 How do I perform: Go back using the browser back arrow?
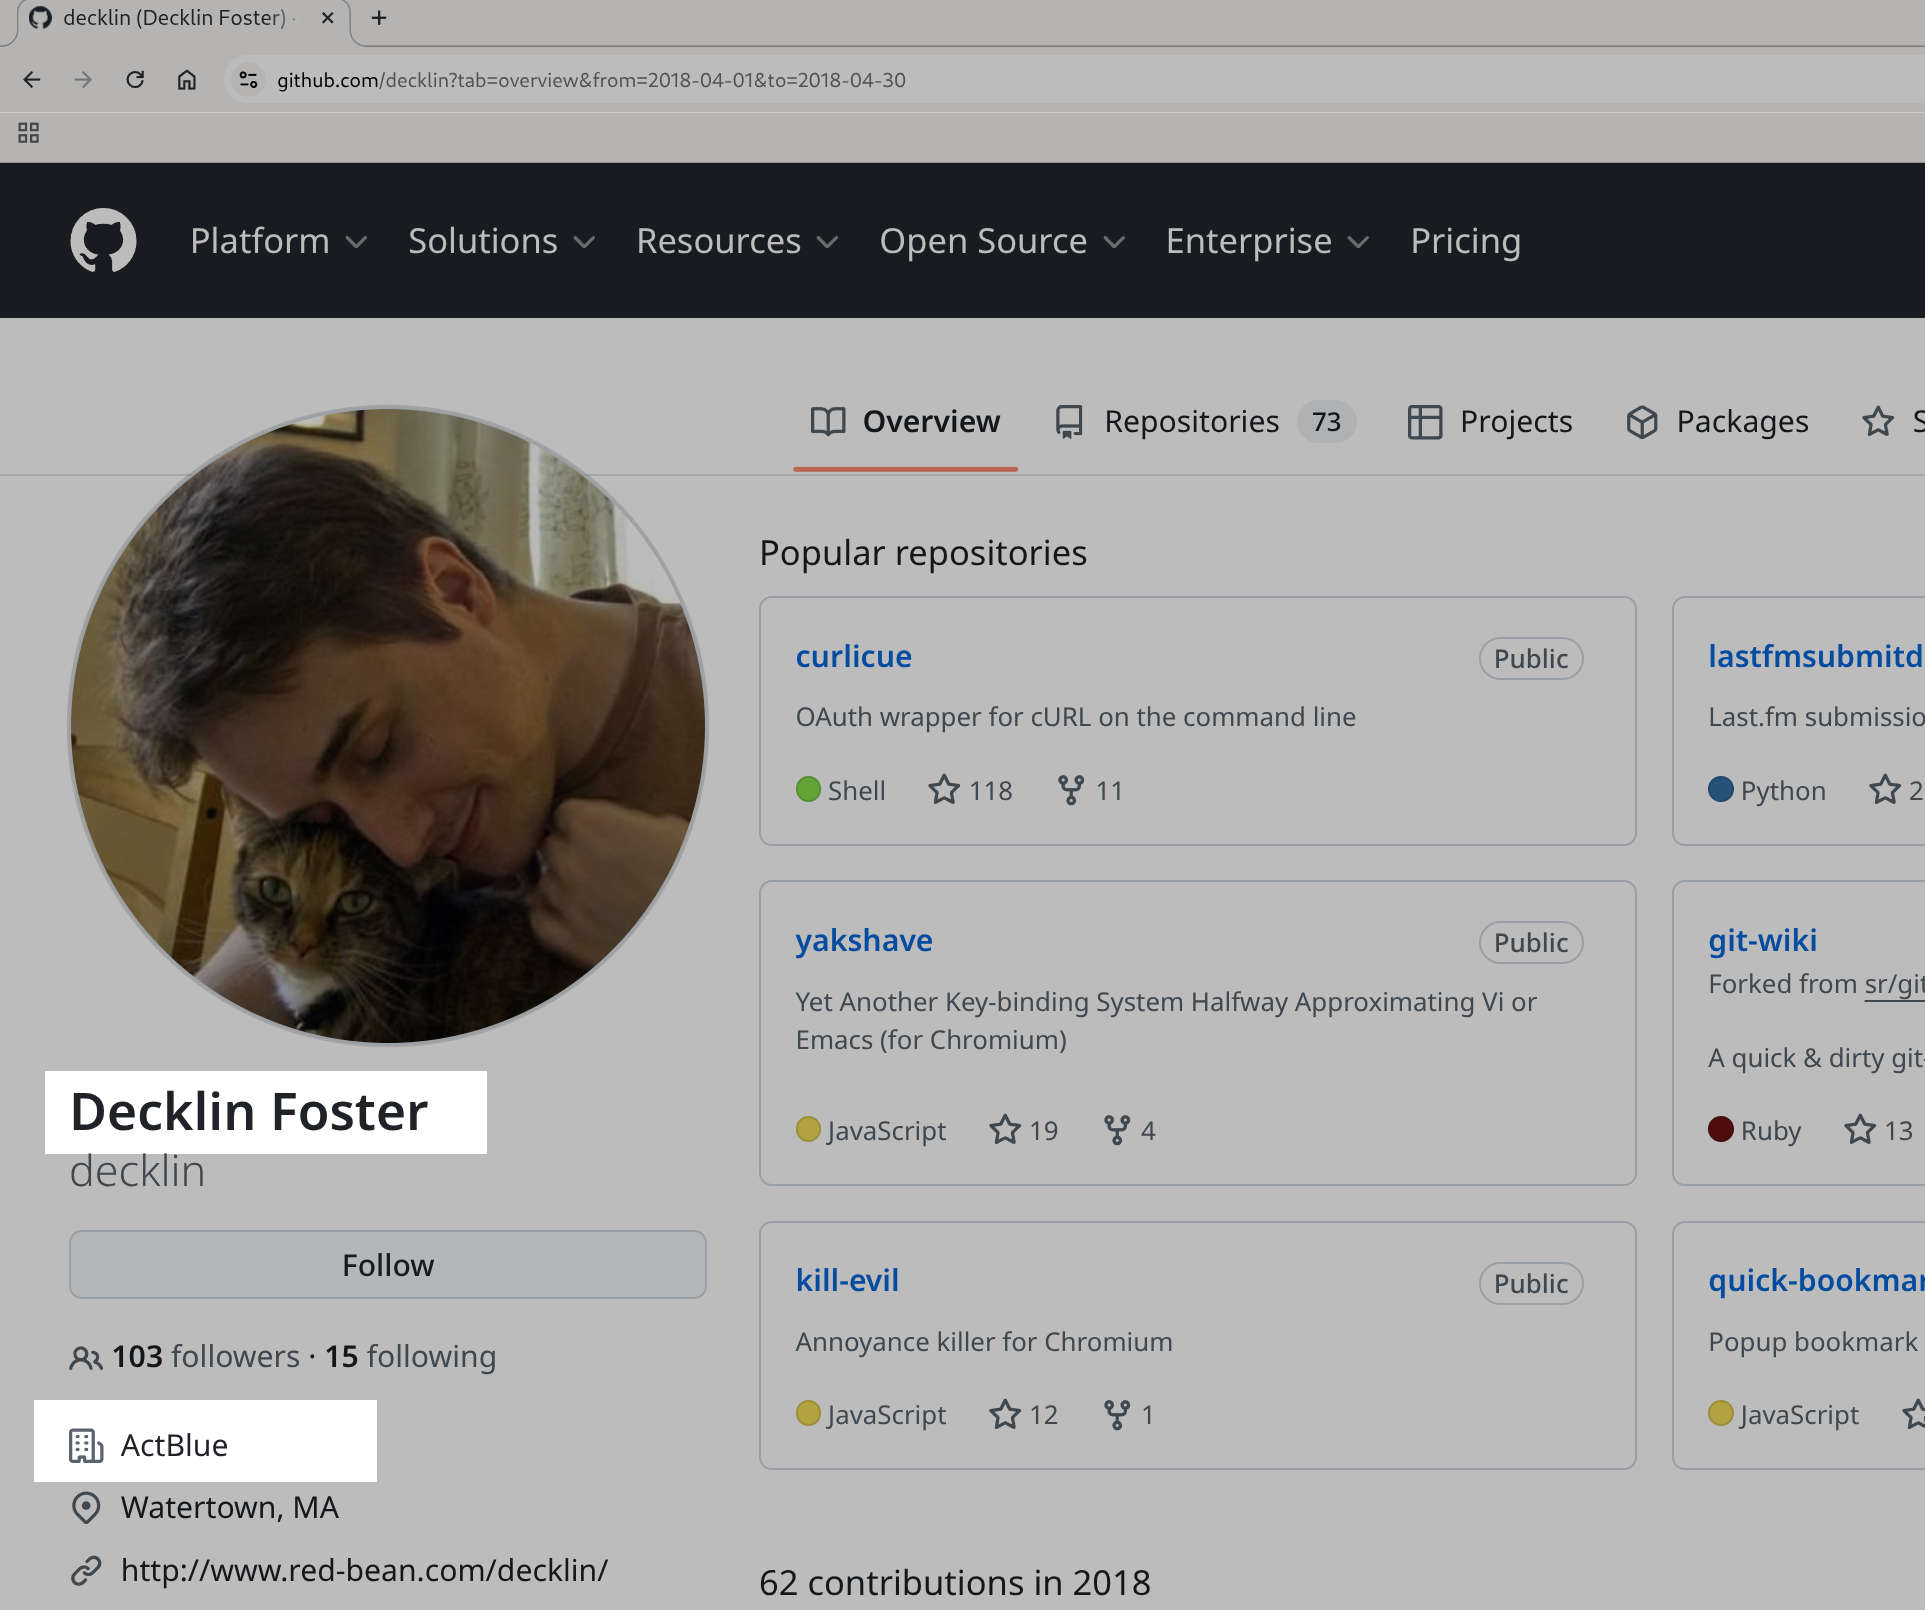point(32,80)
